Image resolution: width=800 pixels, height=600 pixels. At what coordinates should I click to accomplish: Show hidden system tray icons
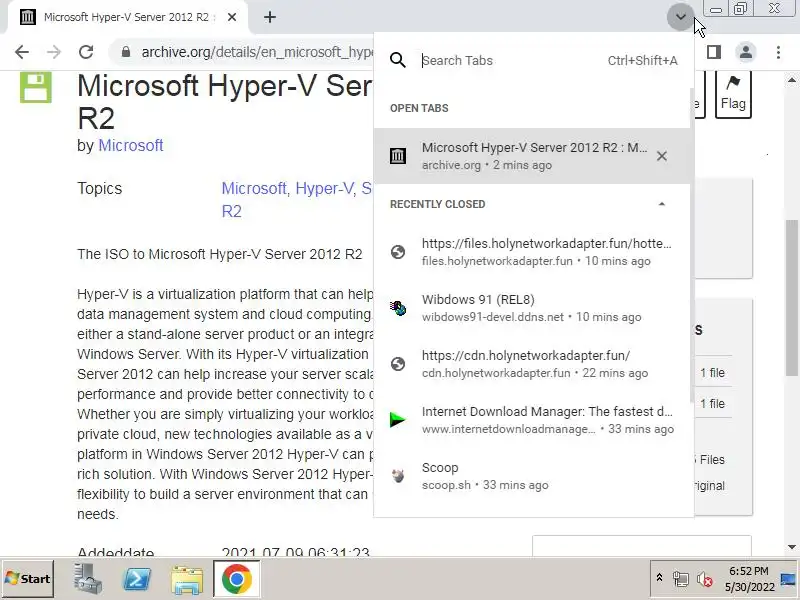(659, 578)
